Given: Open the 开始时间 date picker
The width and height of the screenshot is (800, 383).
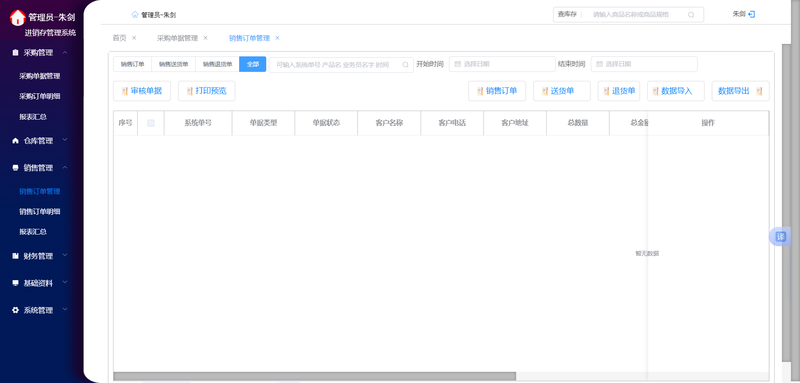Looking at the screenshot, I should click(502, 64).
